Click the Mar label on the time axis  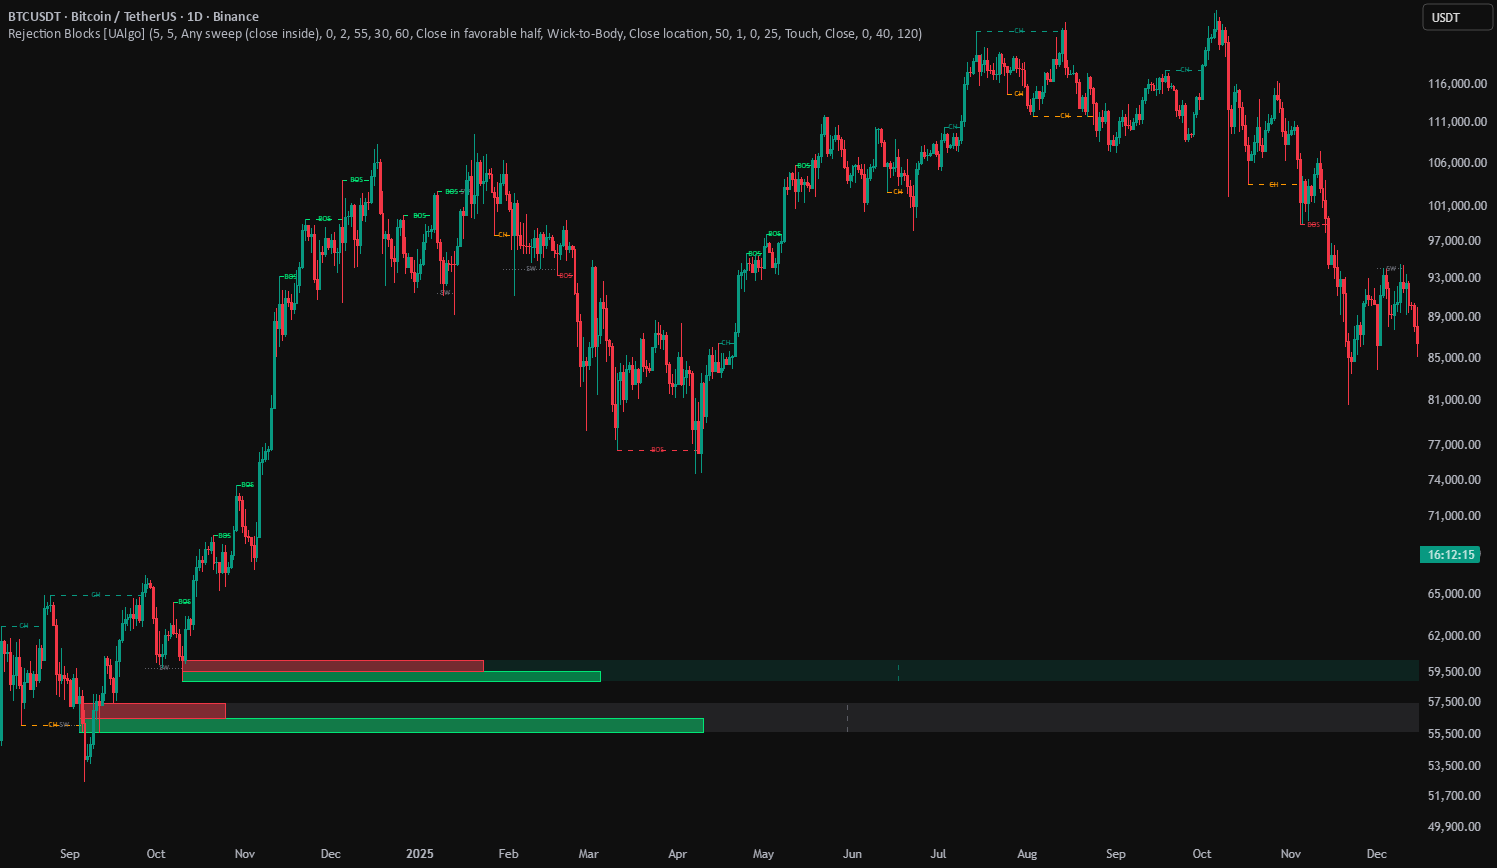click(x=589, y=854)
